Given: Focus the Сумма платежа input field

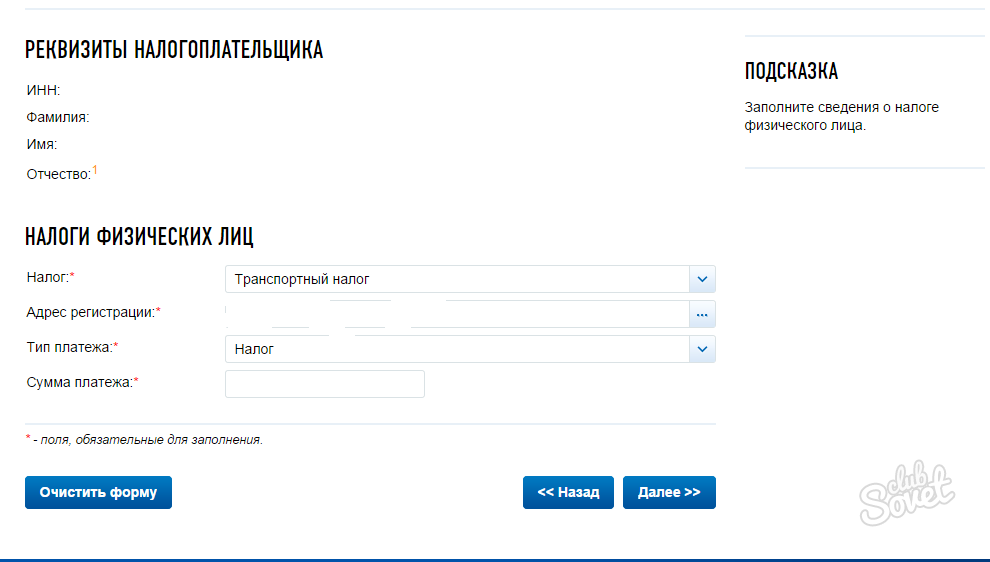Looking at the screenshot, I should click(x=325, y=384).
